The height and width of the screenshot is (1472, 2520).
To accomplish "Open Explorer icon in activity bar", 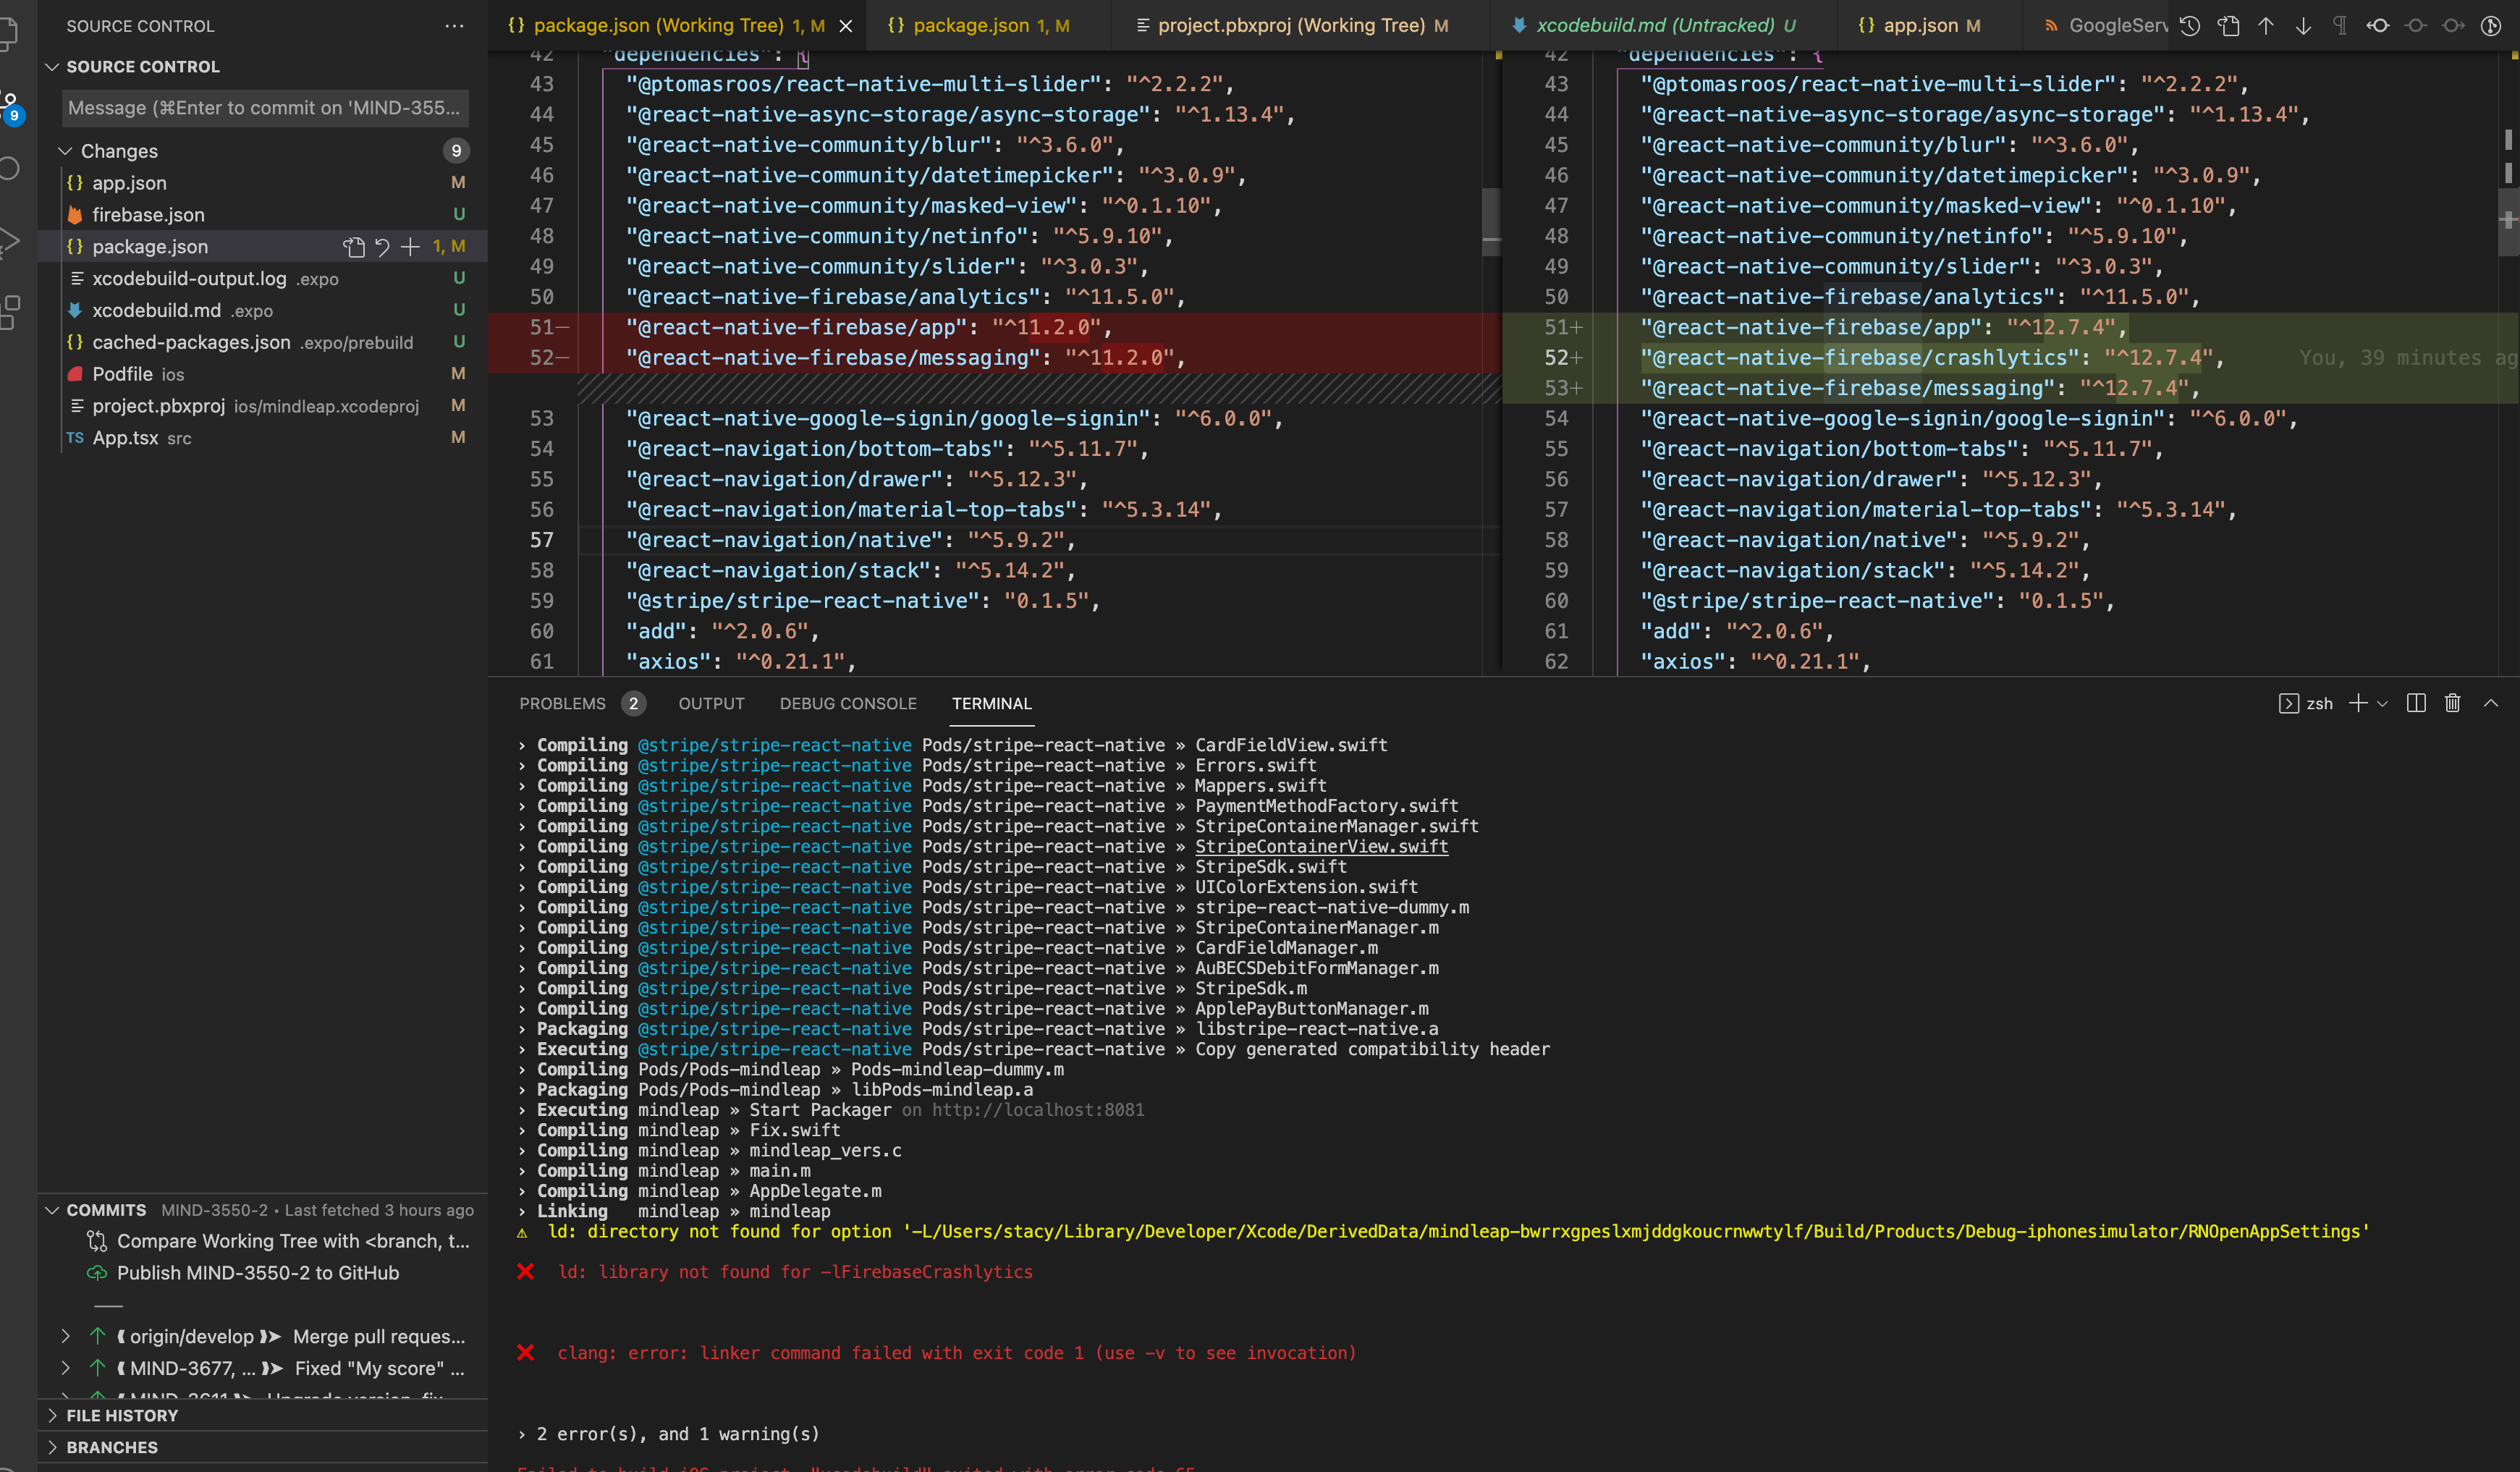I will [8, 34].
